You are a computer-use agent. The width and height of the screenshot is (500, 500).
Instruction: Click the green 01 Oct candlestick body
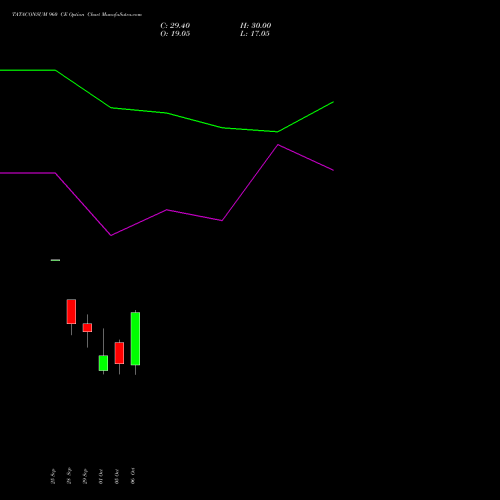(x=103, y=363)
